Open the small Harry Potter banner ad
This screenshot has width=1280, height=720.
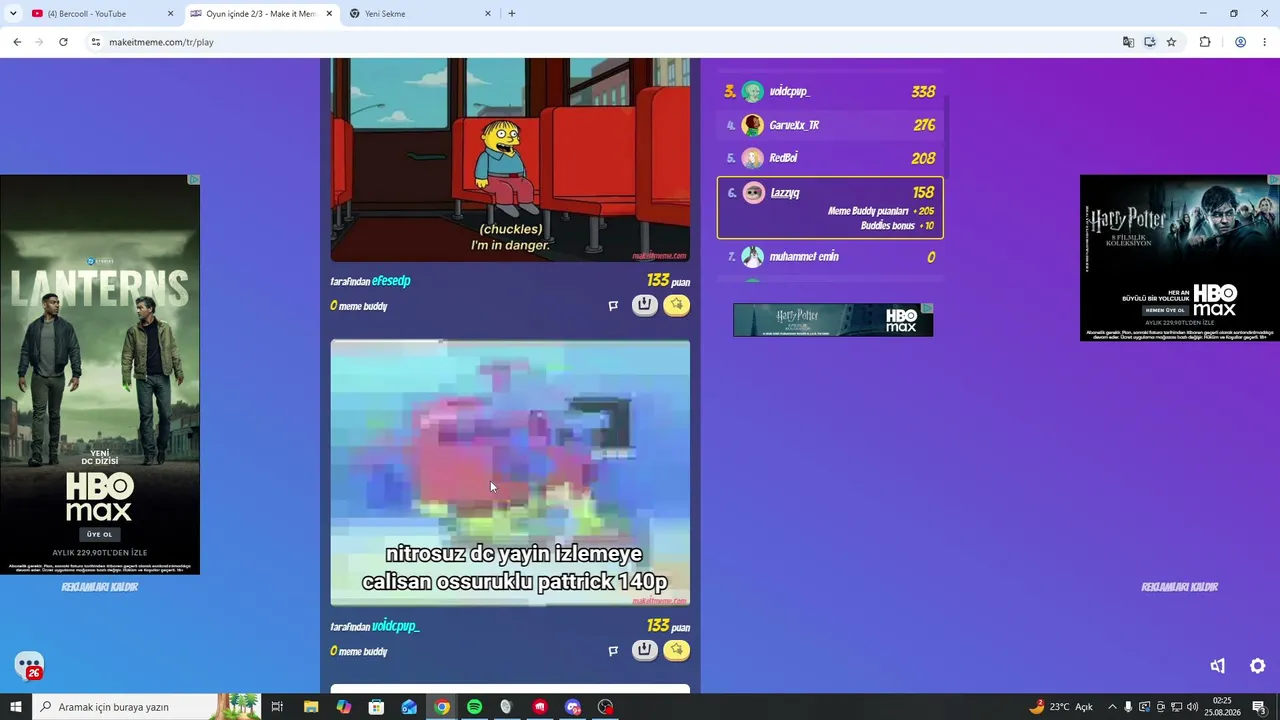pyautogui.click(x=833, y=320)
